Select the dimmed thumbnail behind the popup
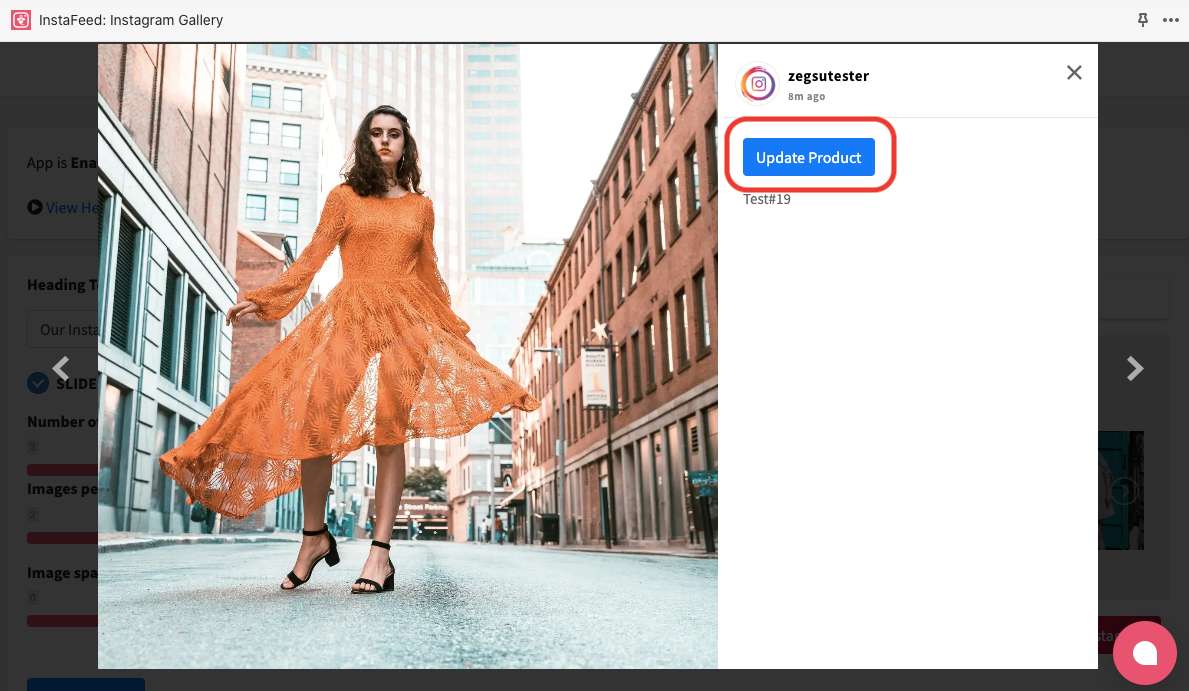 coord(1121,490)
